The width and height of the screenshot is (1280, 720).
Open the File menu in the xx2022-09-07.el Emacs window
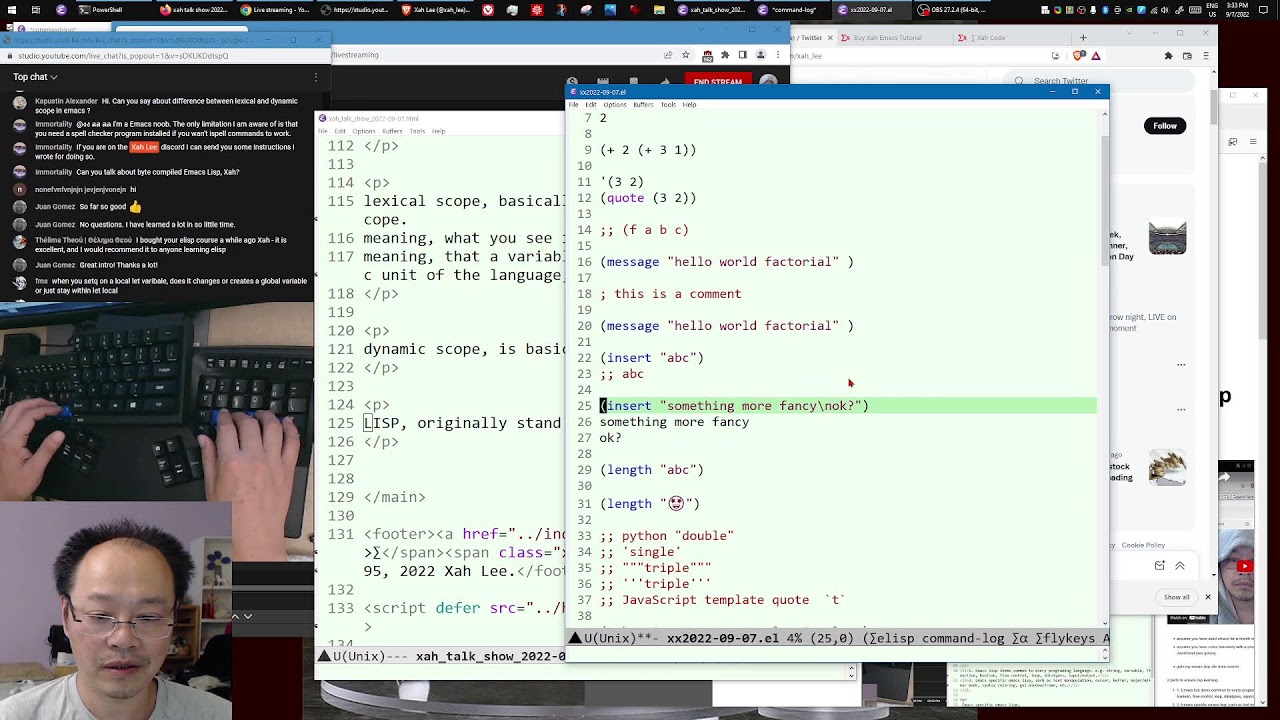[573, 104]
